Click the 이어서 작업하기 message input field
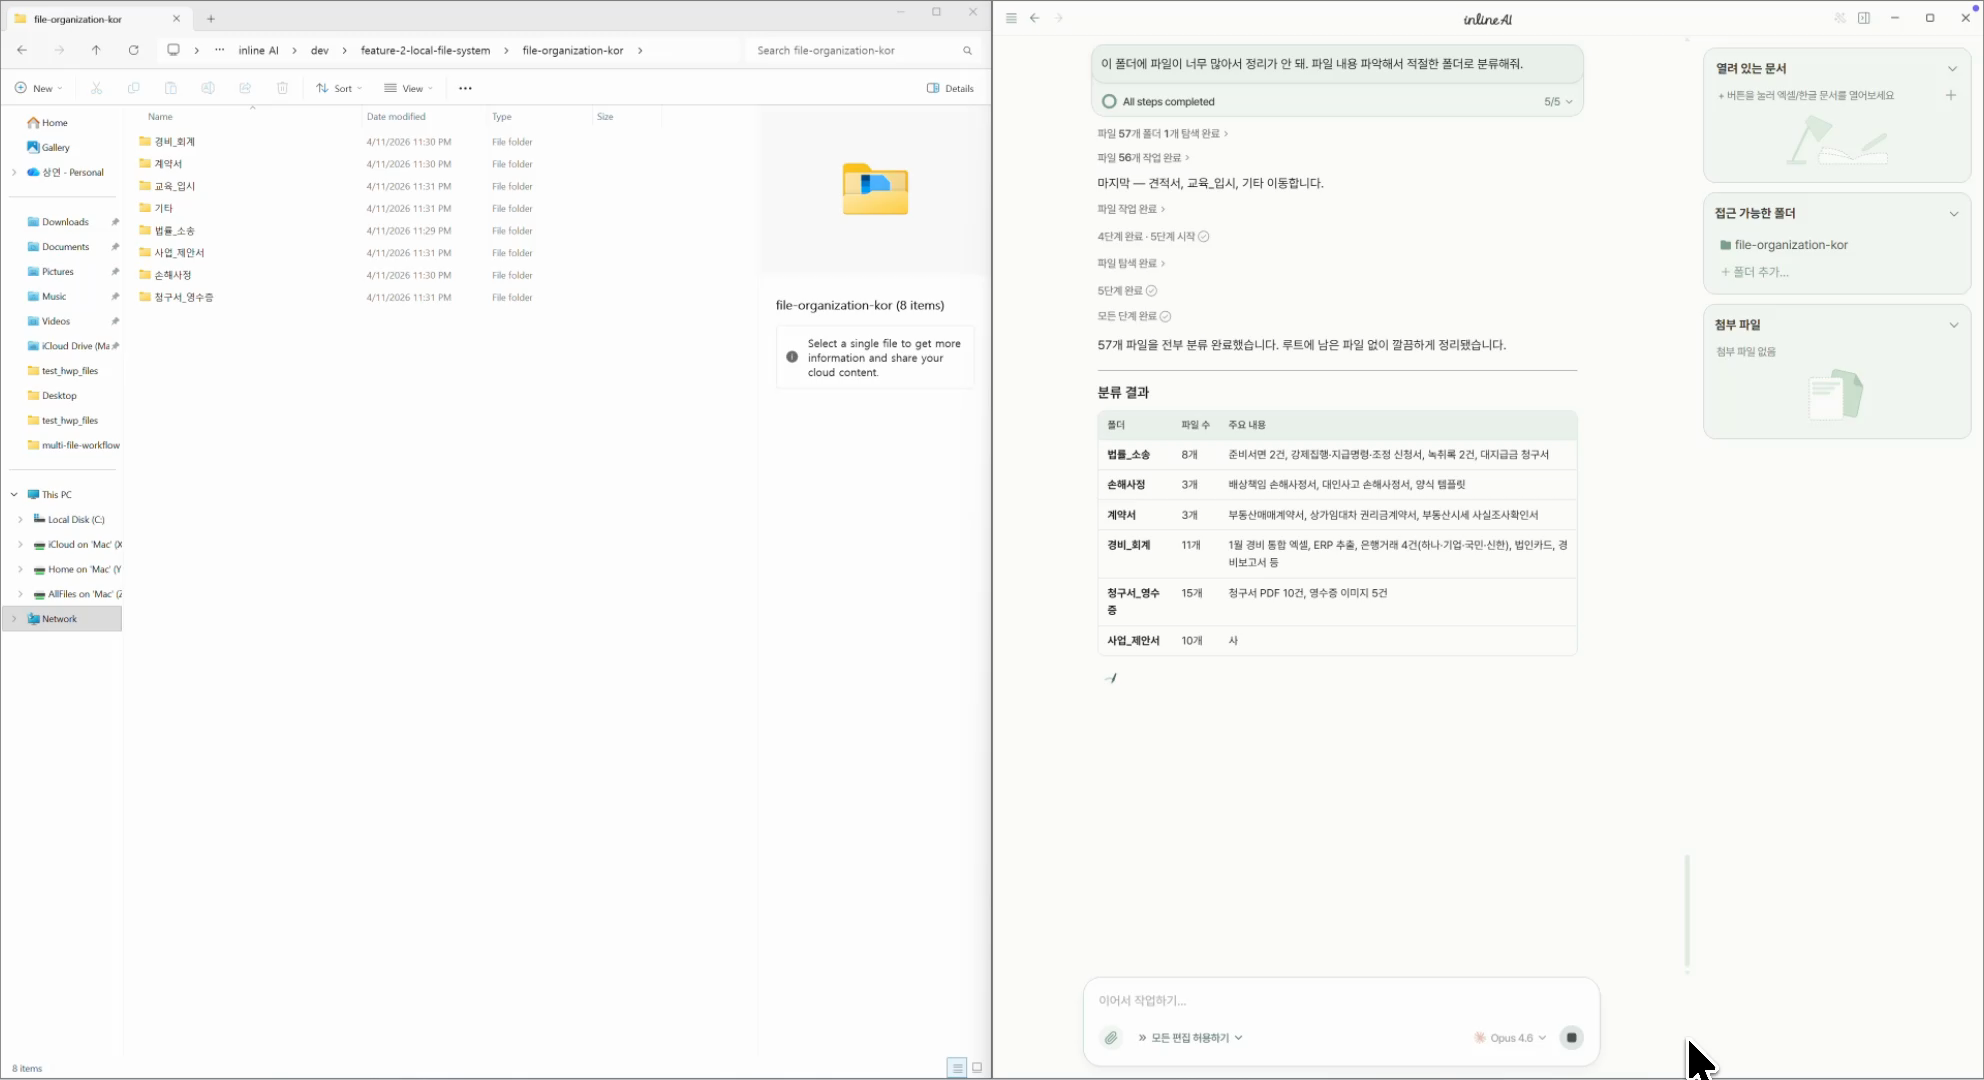 pos(1340,1000)
